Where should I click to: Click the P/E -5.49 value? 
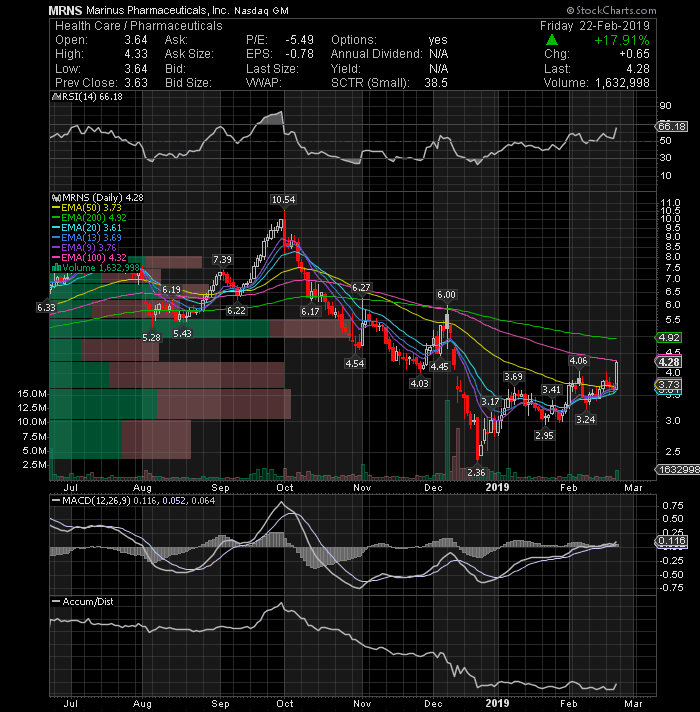click(300, 40)
